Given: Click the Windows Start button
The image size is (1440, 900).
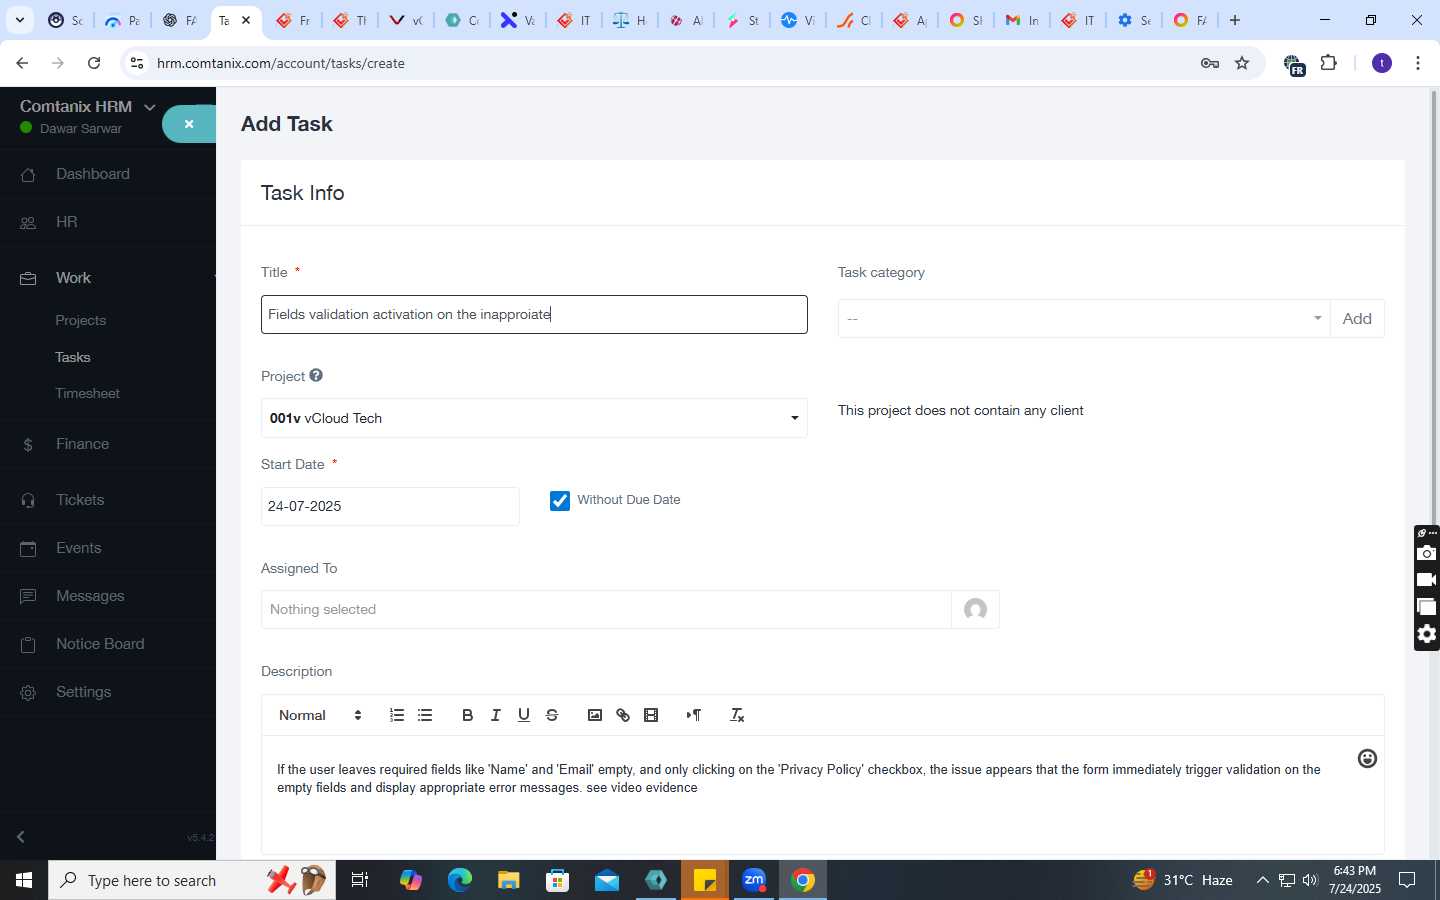Looking at the screenshot, I should (x=24, y=880).
